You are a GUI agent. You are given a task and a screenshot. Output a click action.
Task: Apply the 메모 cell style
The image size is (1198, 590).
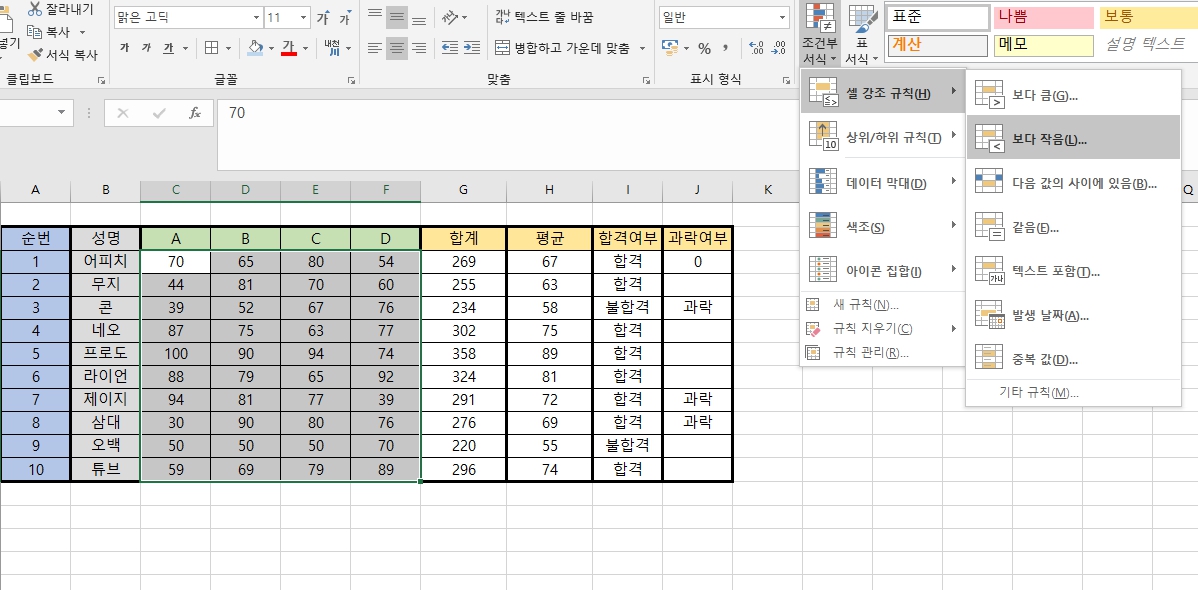(x=1045, y=44)
